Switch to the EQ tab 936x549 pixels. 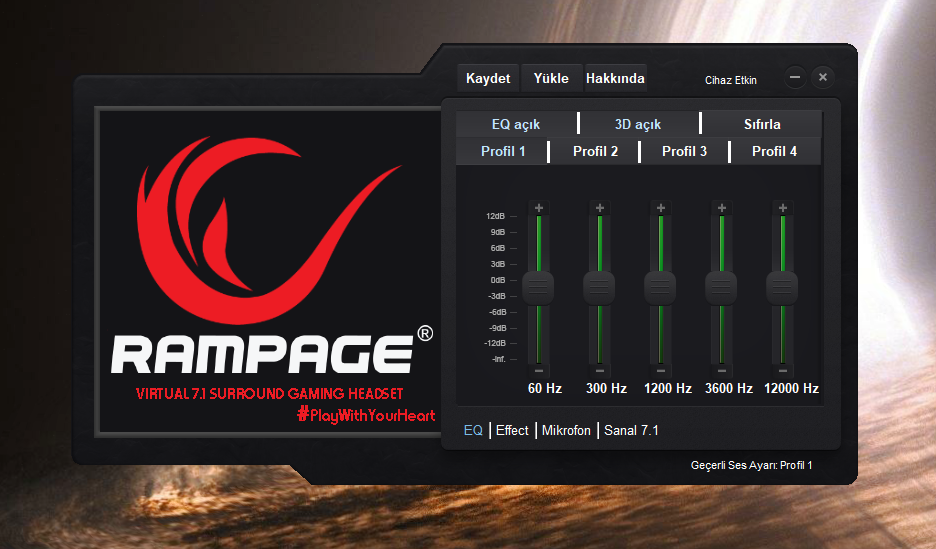tap(473, 430)
